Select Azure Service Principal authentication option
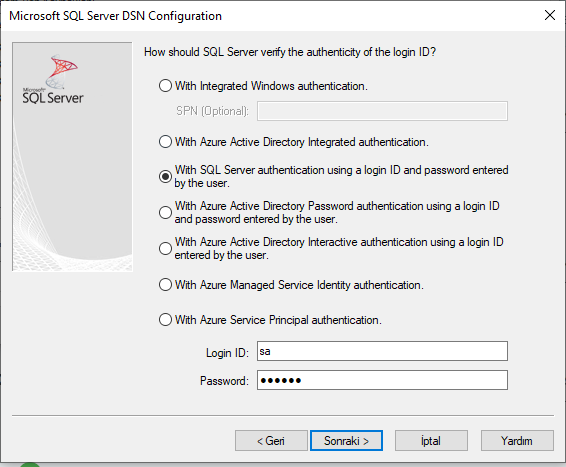 click(x=165, y=320)
